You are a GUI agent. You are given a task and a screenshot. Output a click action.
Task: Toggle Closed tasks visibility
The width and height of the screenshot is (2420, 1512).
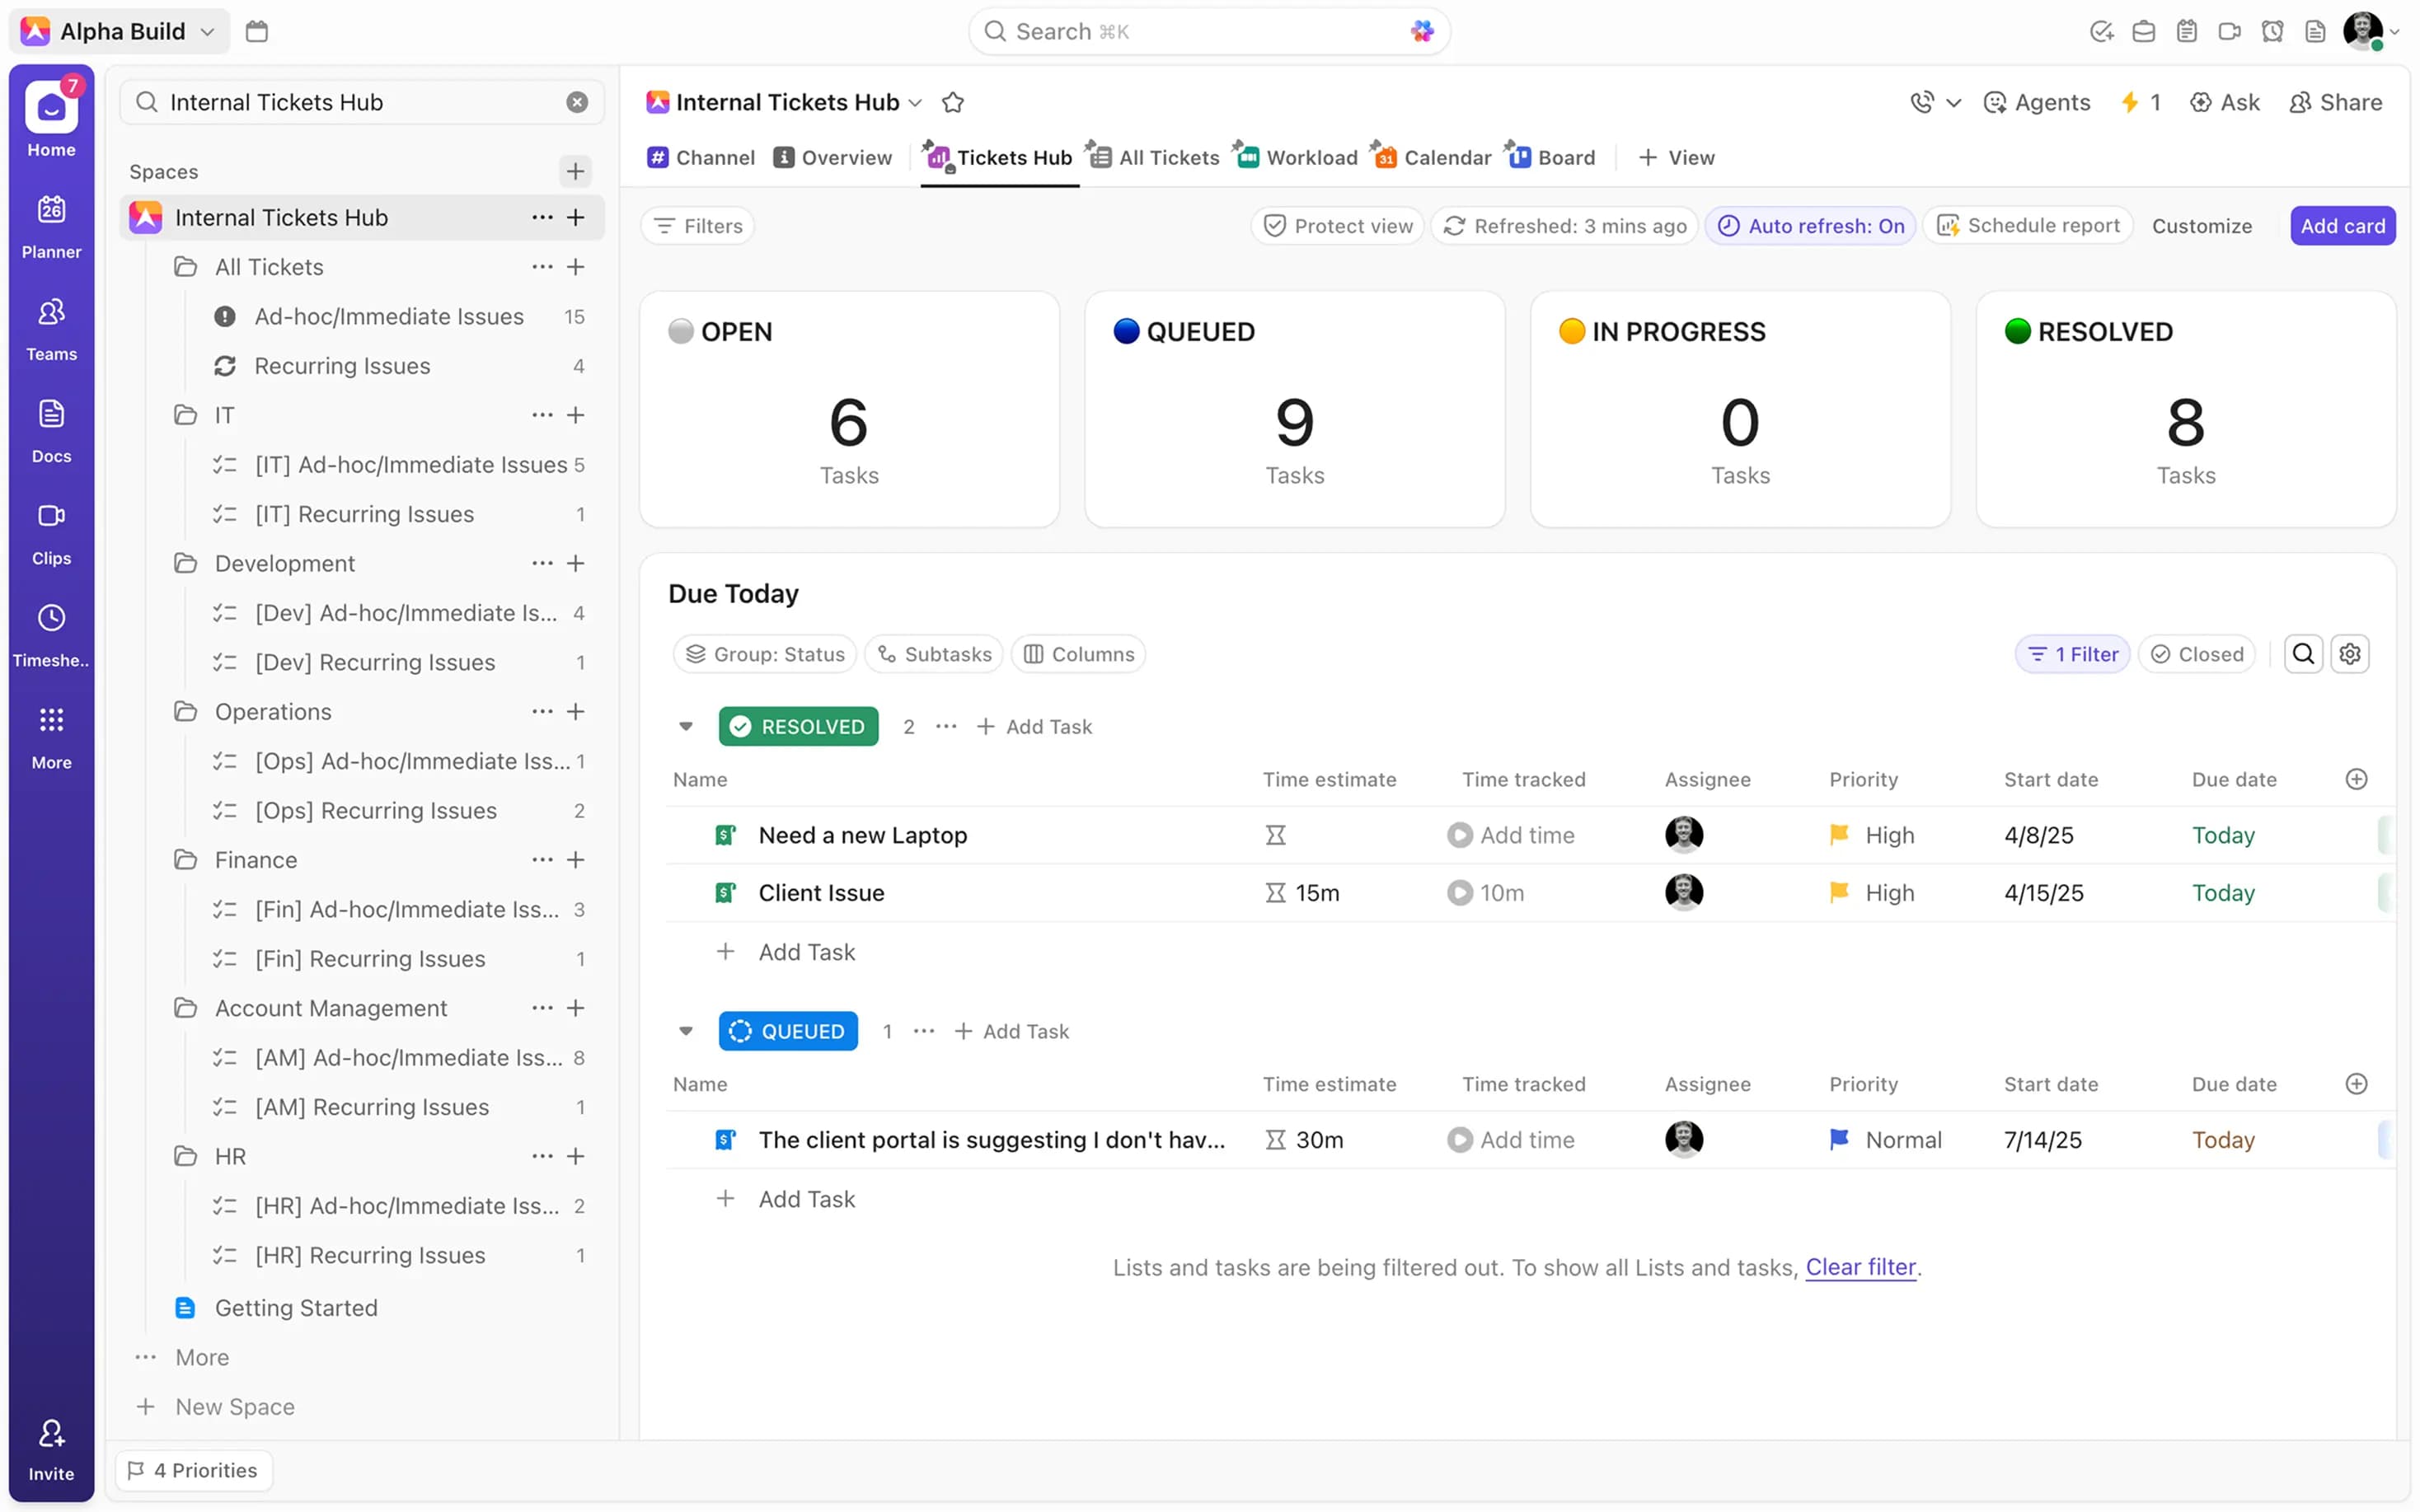(x=2197, y=654)
